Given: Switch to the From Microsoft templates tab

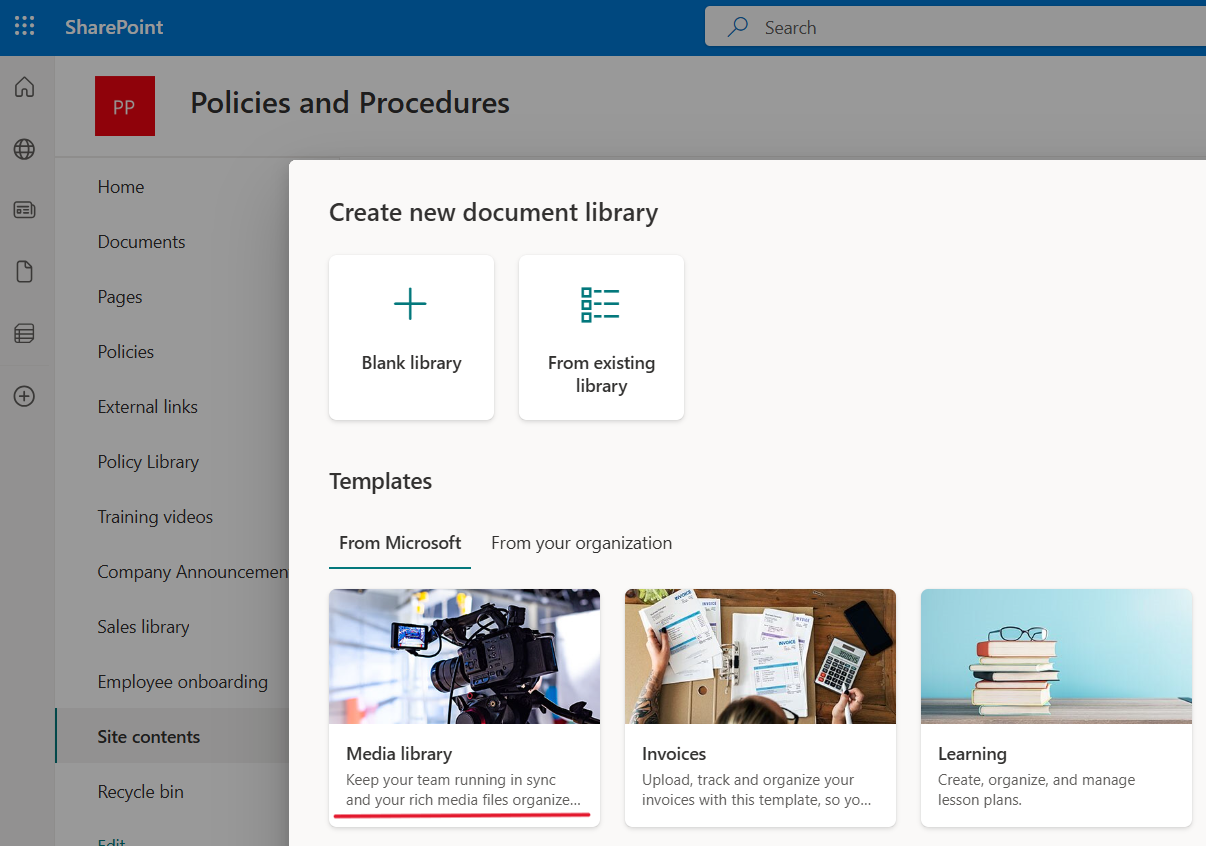Looking at the screenshot, I should coord(399,542).
